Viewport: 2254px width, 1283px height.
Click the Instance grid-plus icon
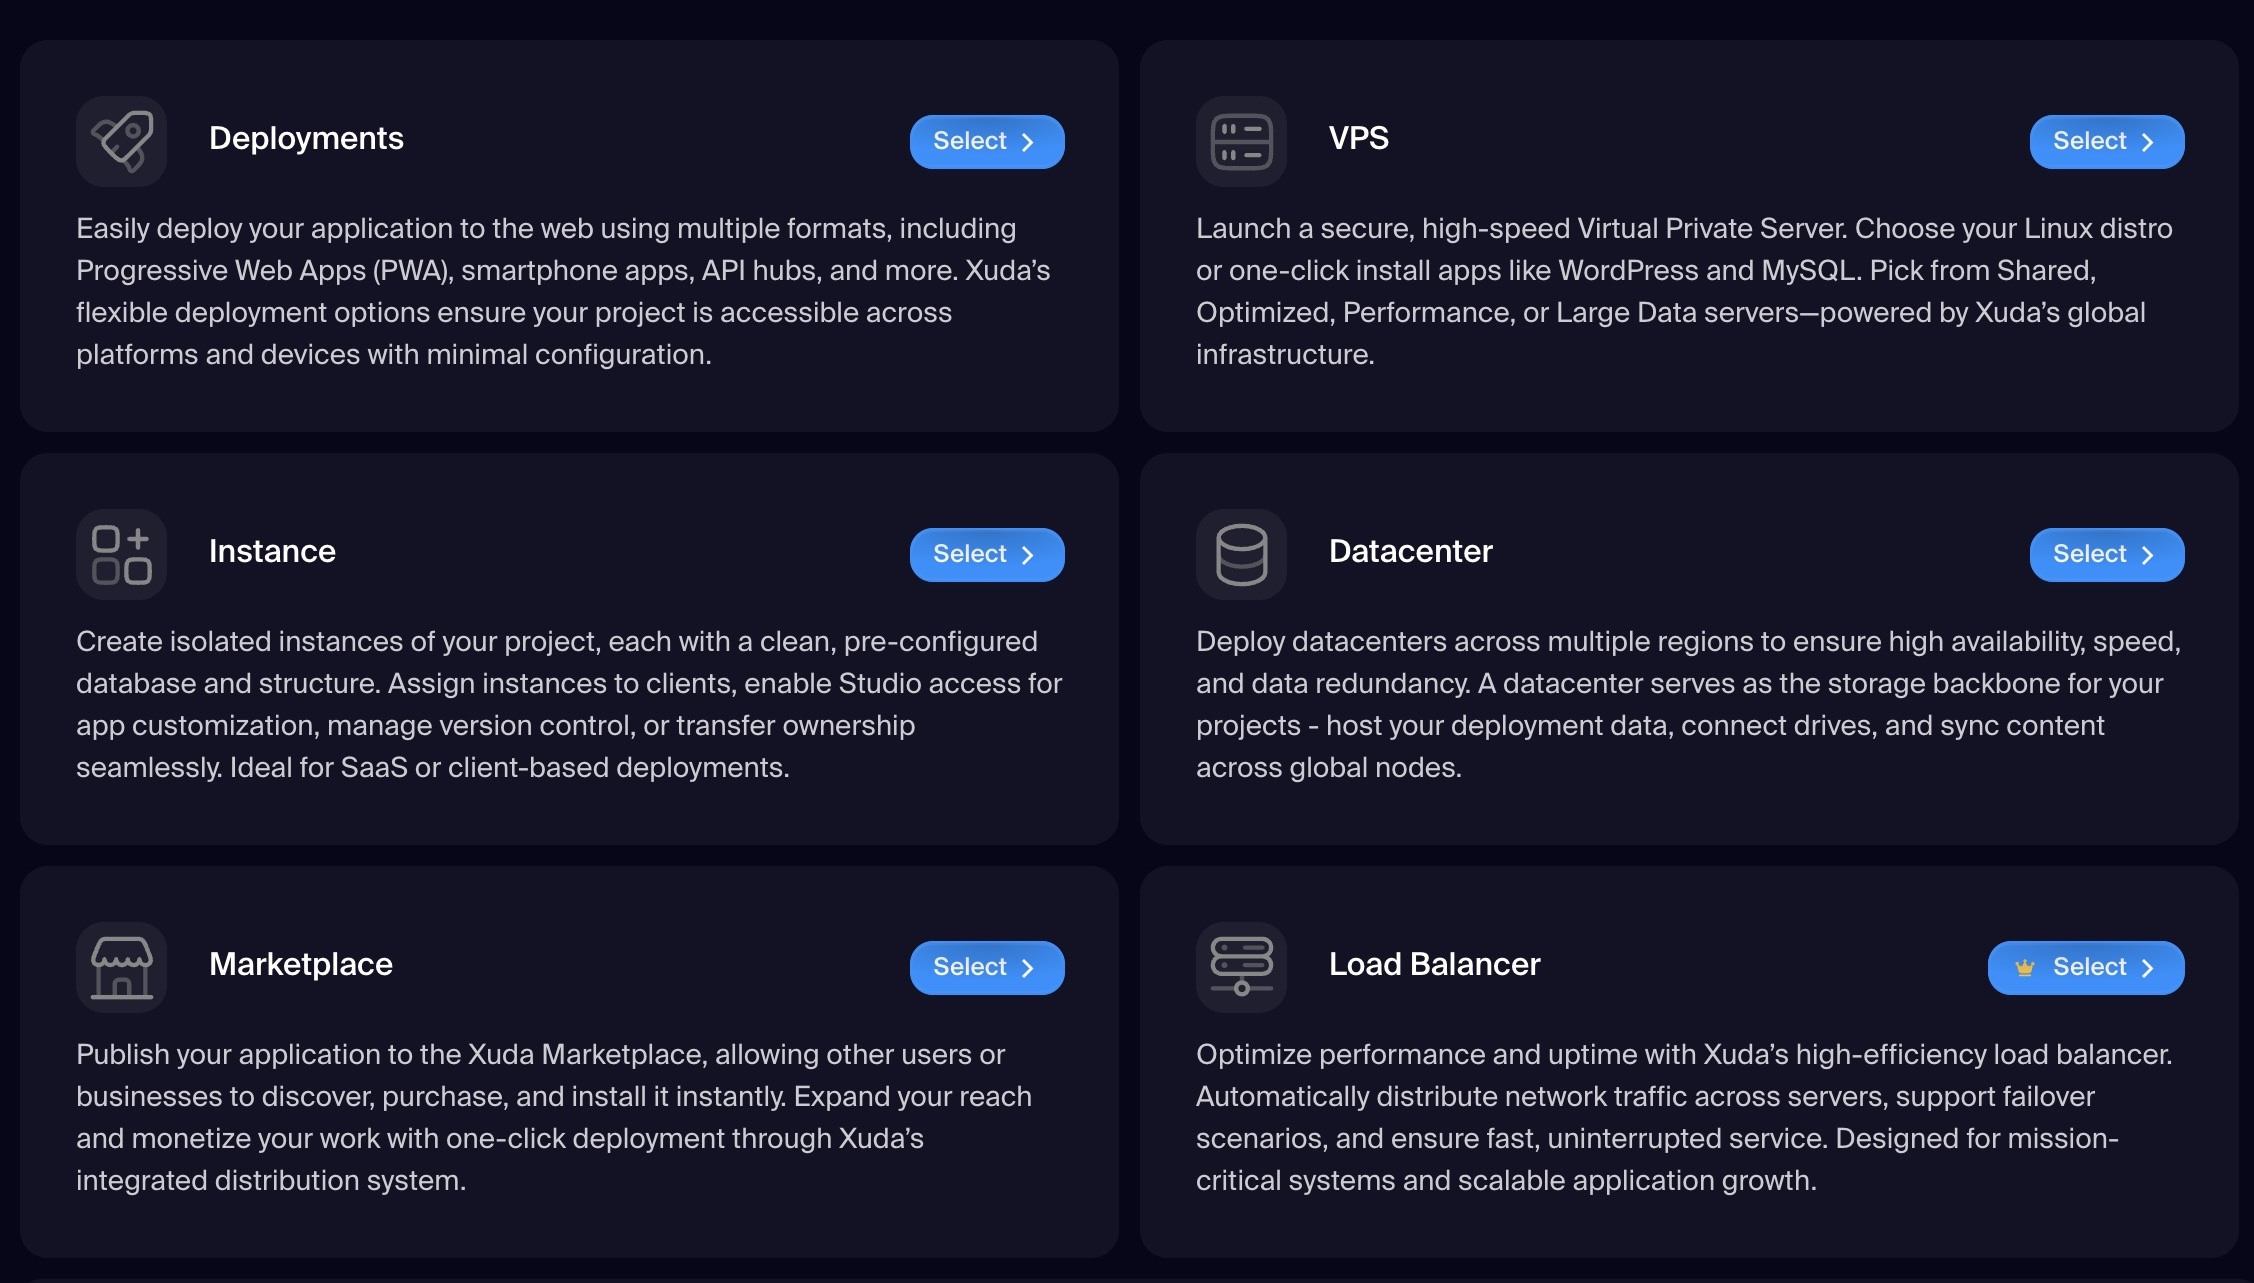121,554
